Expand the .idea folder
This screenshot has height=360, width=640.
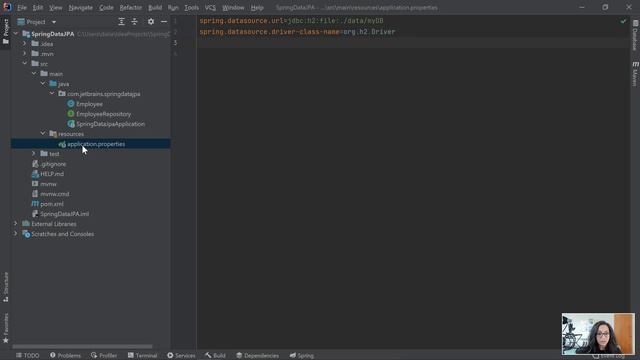tap(24, 44)
